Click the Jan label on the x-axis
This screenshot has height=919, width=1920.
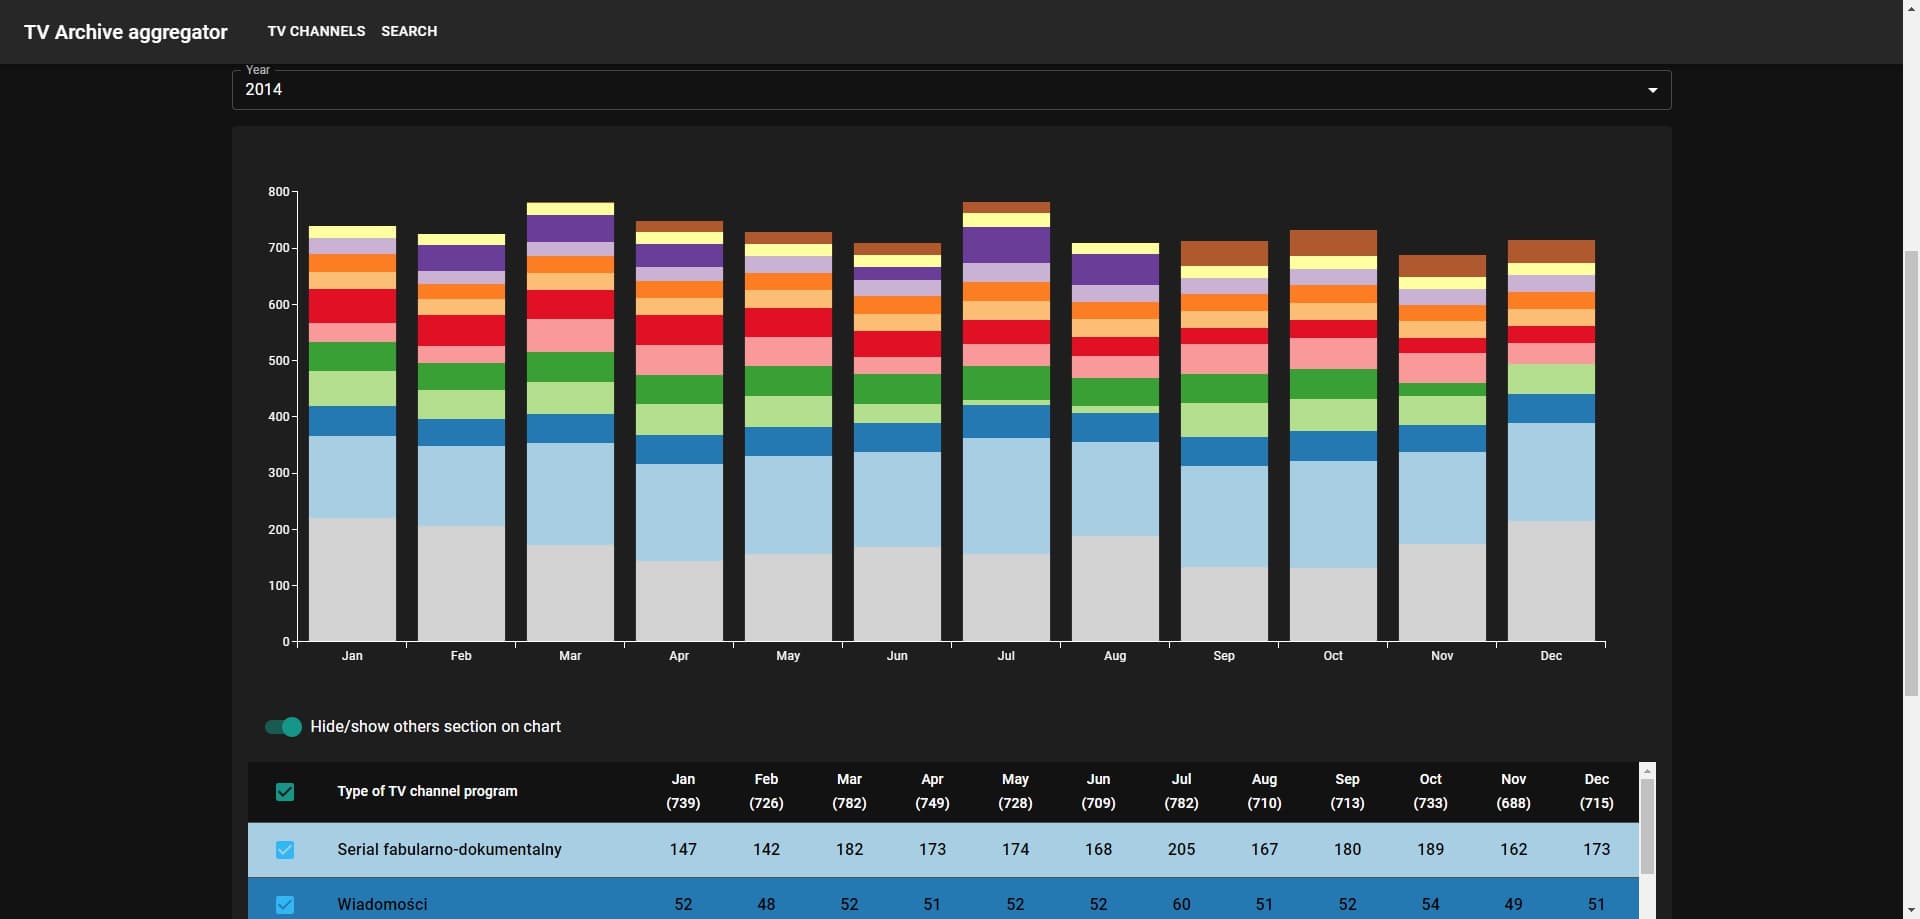[x=352, y=656]
